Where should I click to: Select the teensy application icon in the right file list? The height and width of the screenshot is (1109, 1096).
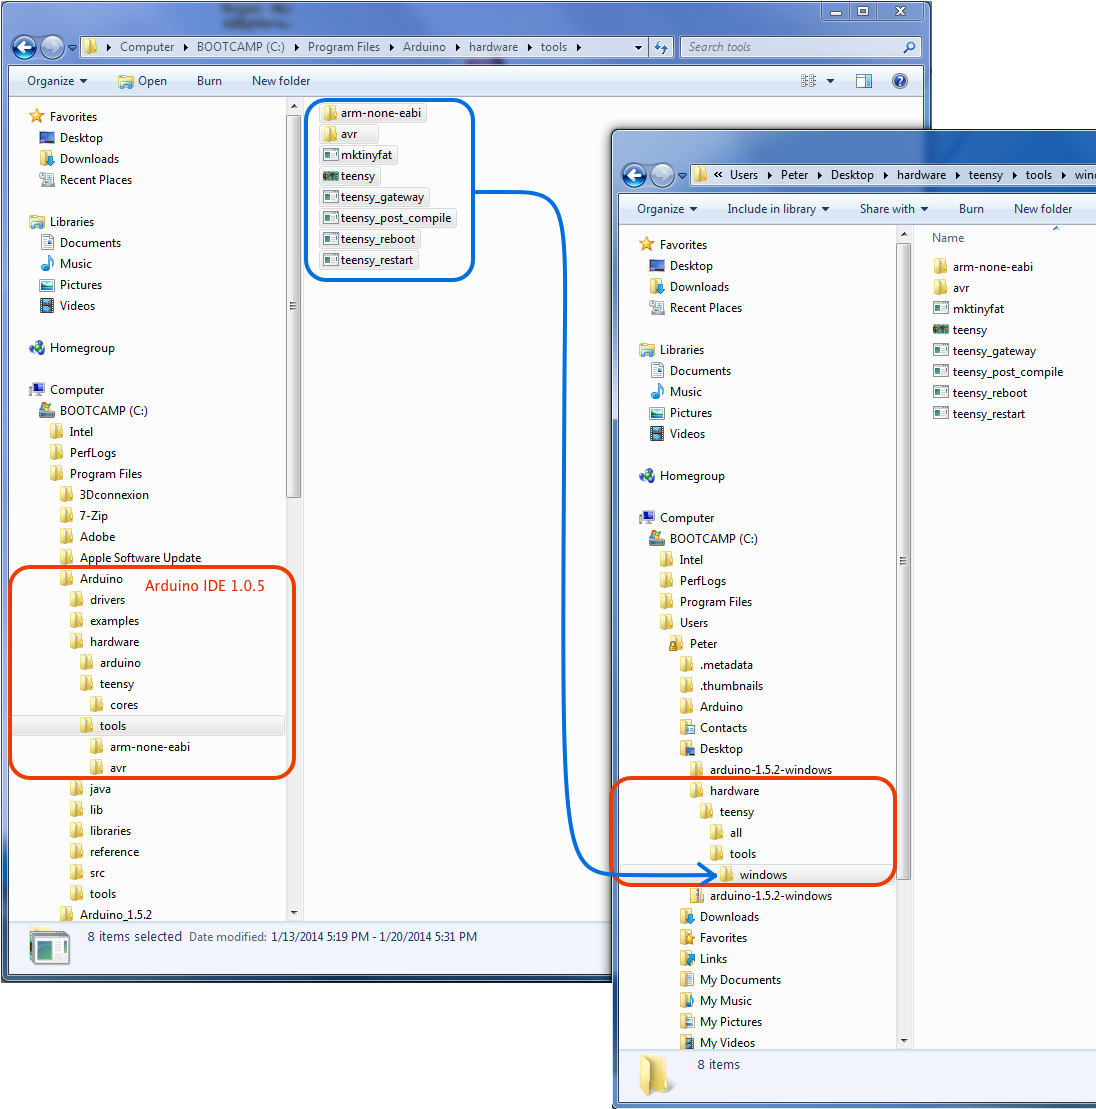click(941, 330)
